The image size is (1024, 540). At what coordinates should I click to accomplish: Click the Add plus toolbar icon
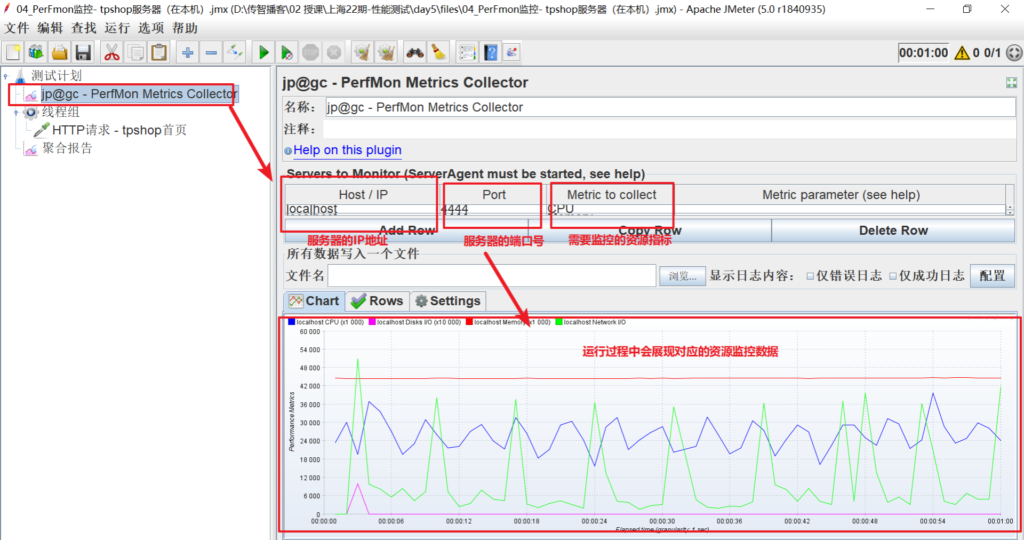click(x=187, y=52)
